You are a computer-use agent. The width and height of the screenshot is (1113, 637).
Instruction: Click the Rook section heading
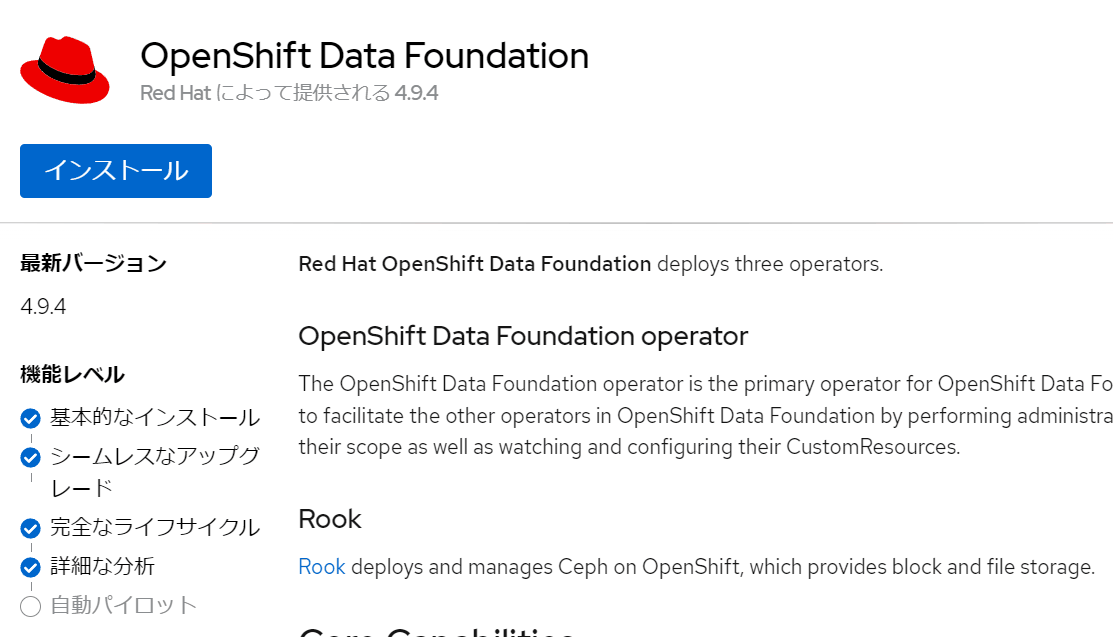click(330, 519)
